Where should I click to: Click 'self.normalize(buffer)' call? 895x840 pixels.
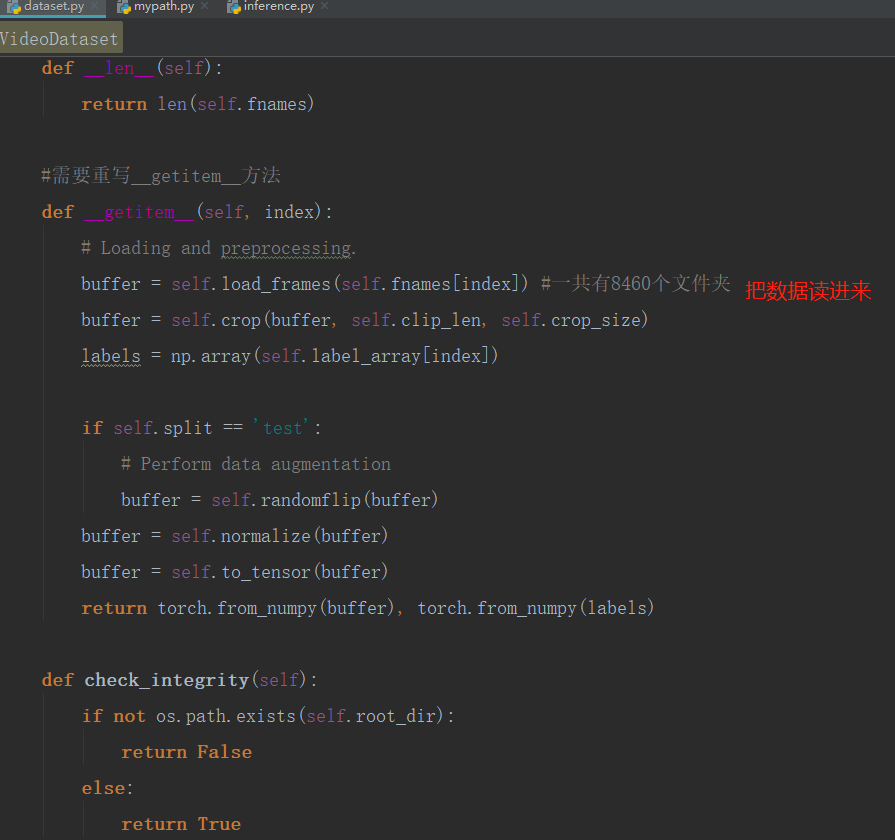(x=280, y=536)
